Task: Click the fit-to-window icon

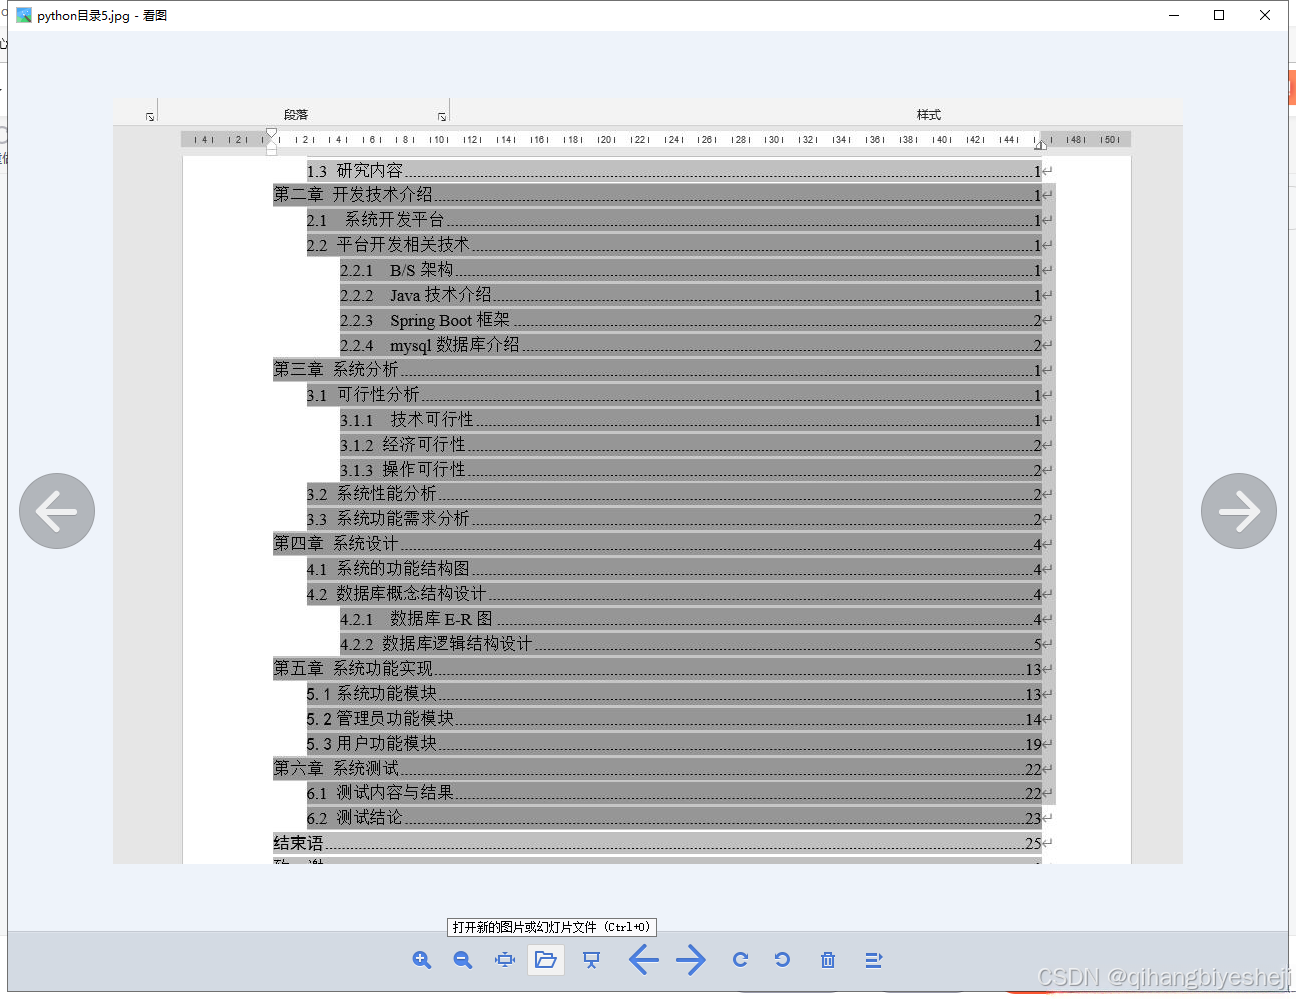Action: click(504, 960)
